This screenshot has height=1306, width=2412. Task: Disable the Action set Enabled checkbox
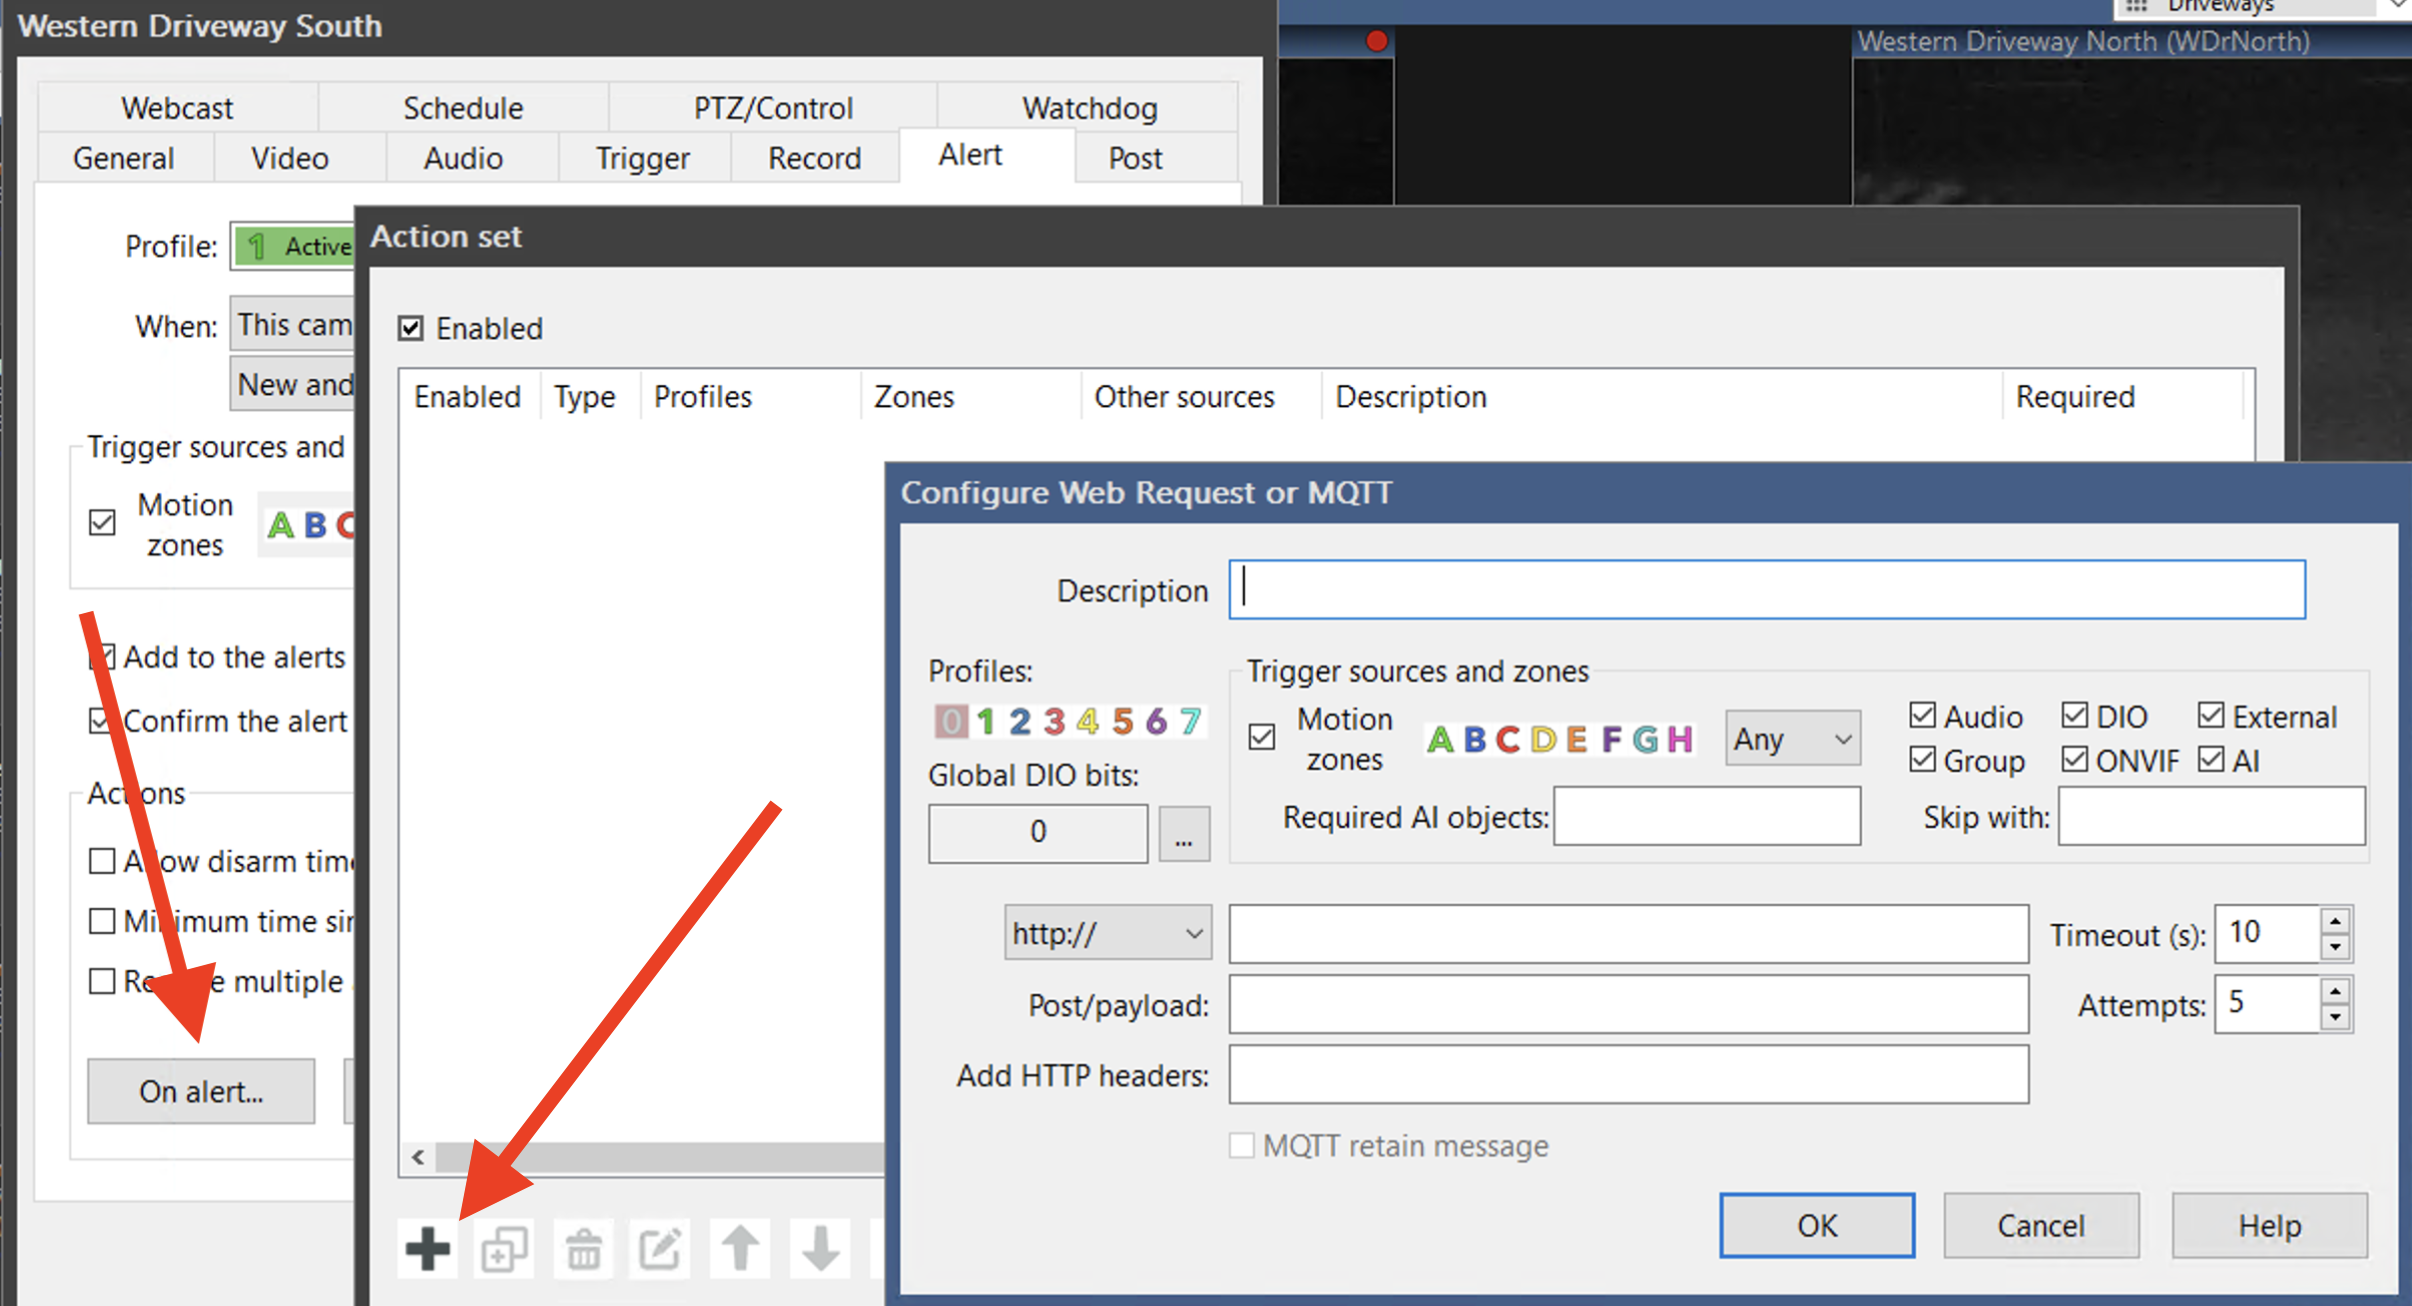[x=411, y=328]
